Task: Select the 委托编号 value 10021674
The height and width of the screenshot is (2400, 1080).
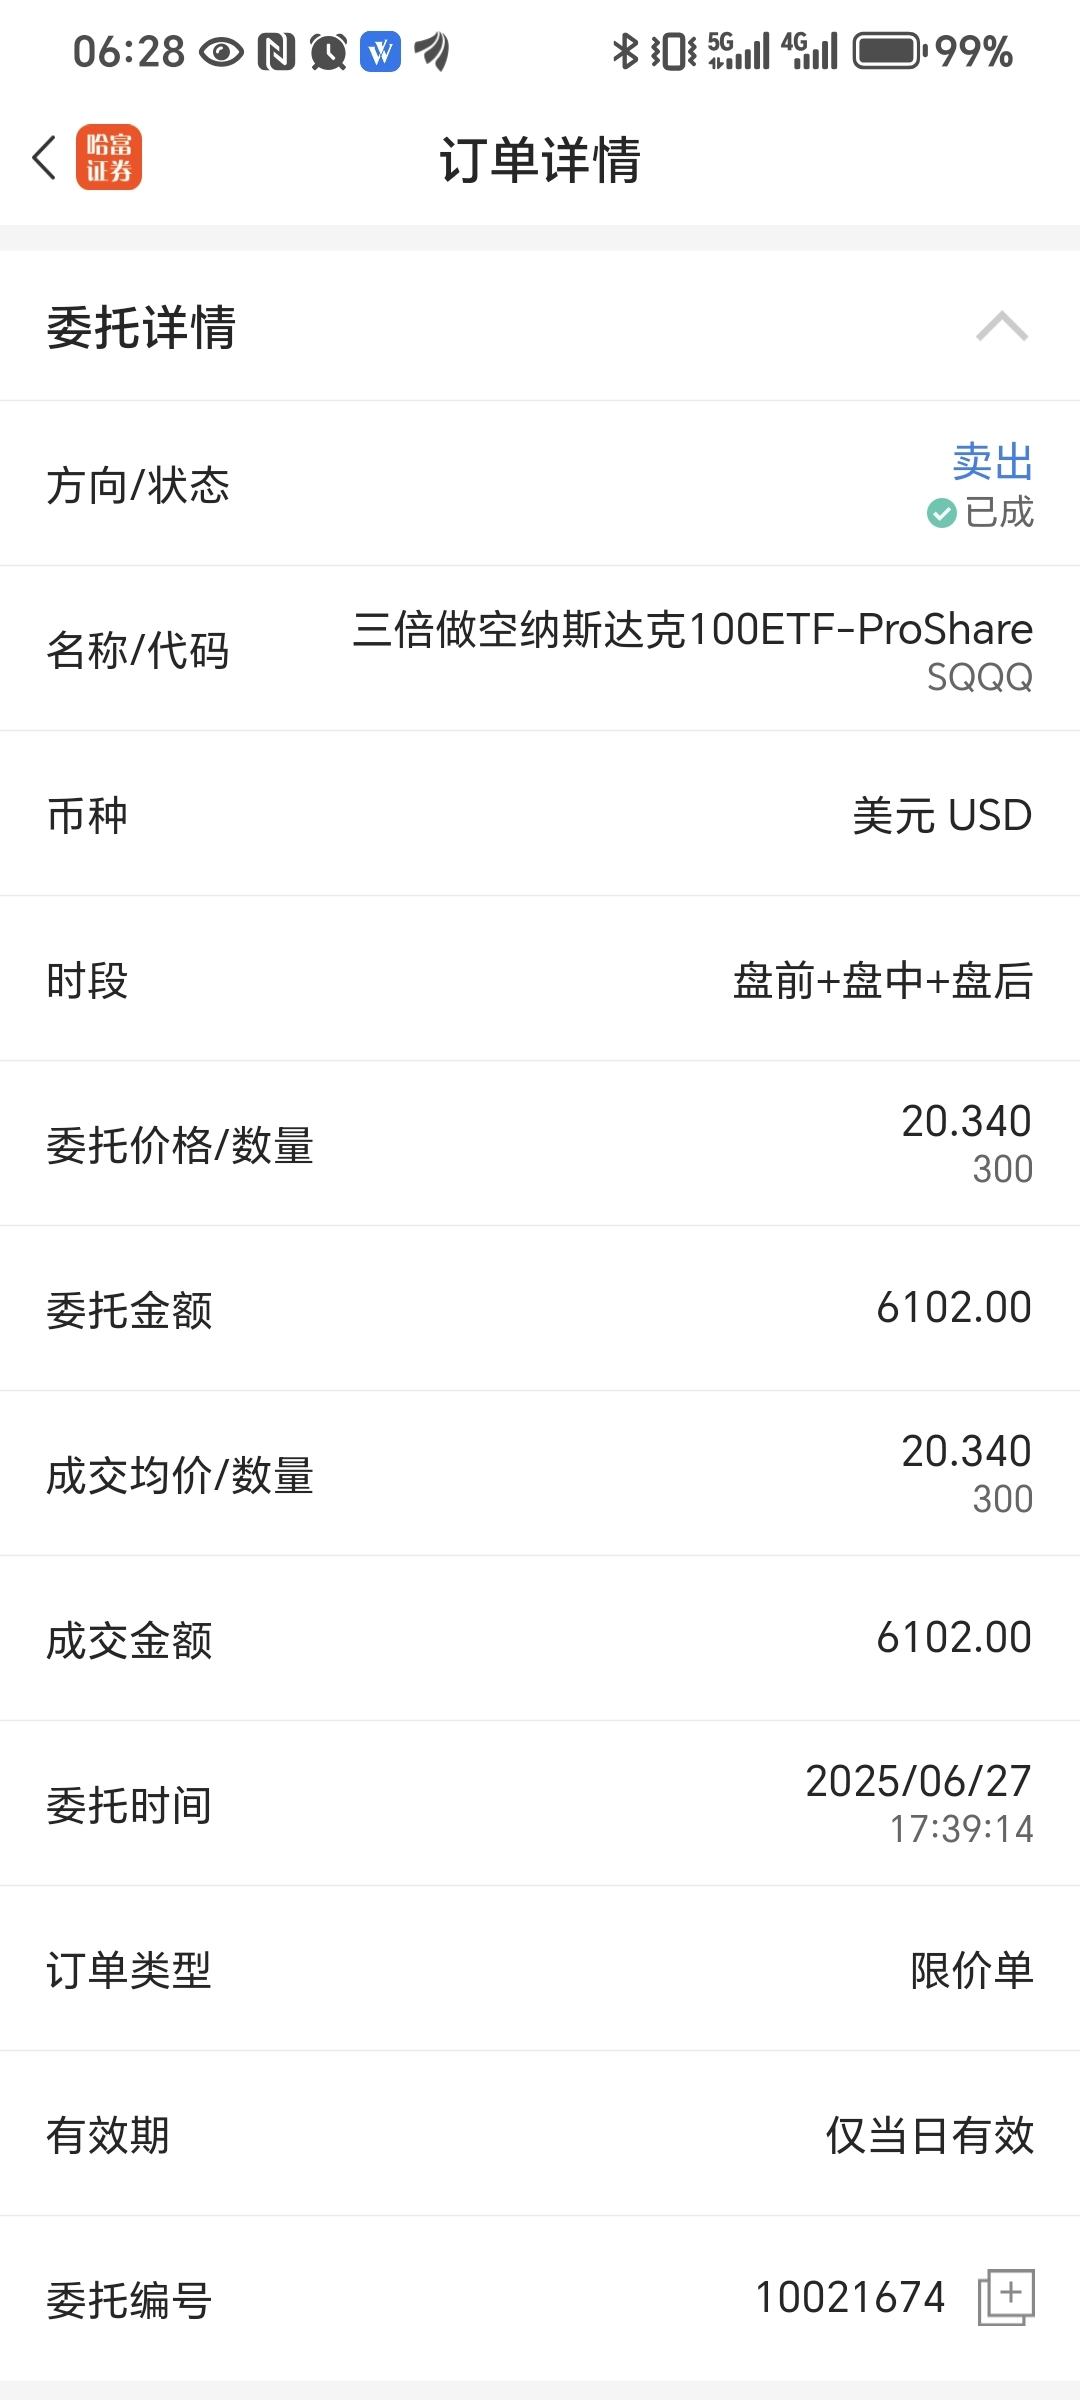Action: (x=850, y=2298)
